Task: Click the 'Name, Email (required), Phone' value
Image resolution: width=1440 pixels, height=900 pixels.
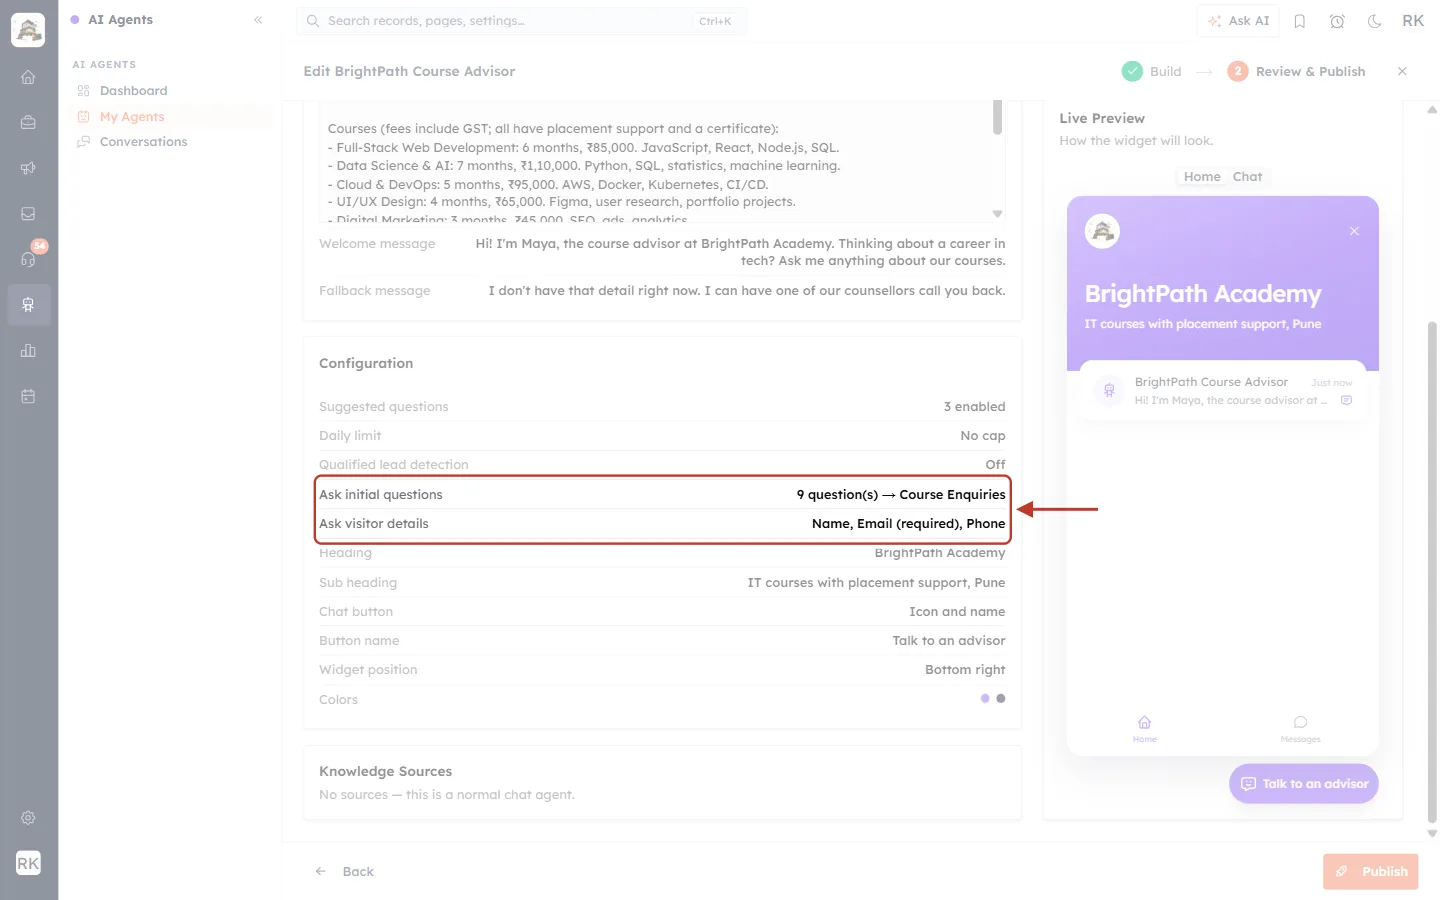Action: coord(908,524)
